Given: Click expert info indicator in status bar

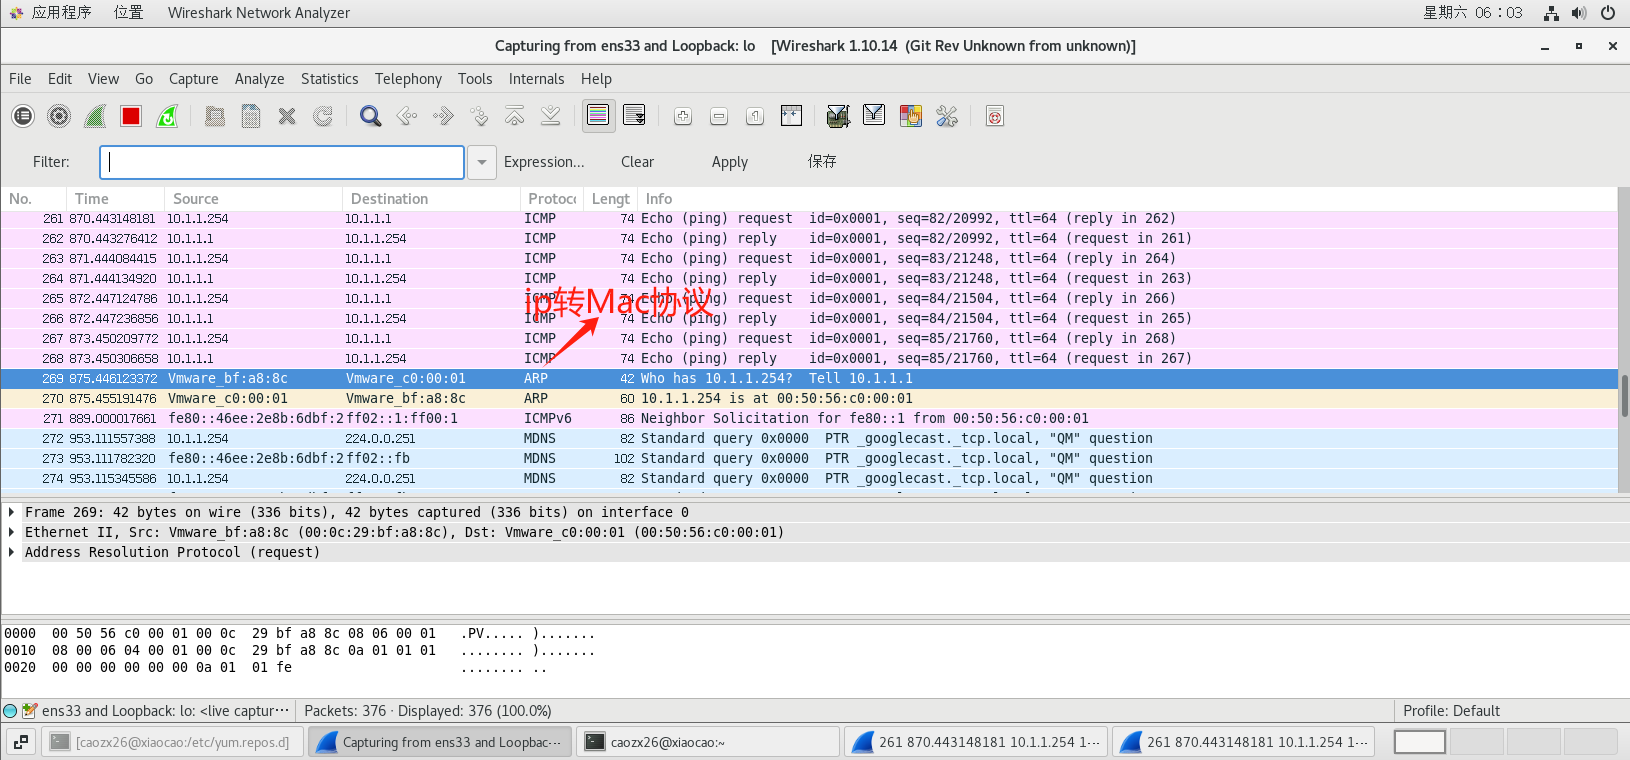Looking at the screenshot, I should point(10,711).
